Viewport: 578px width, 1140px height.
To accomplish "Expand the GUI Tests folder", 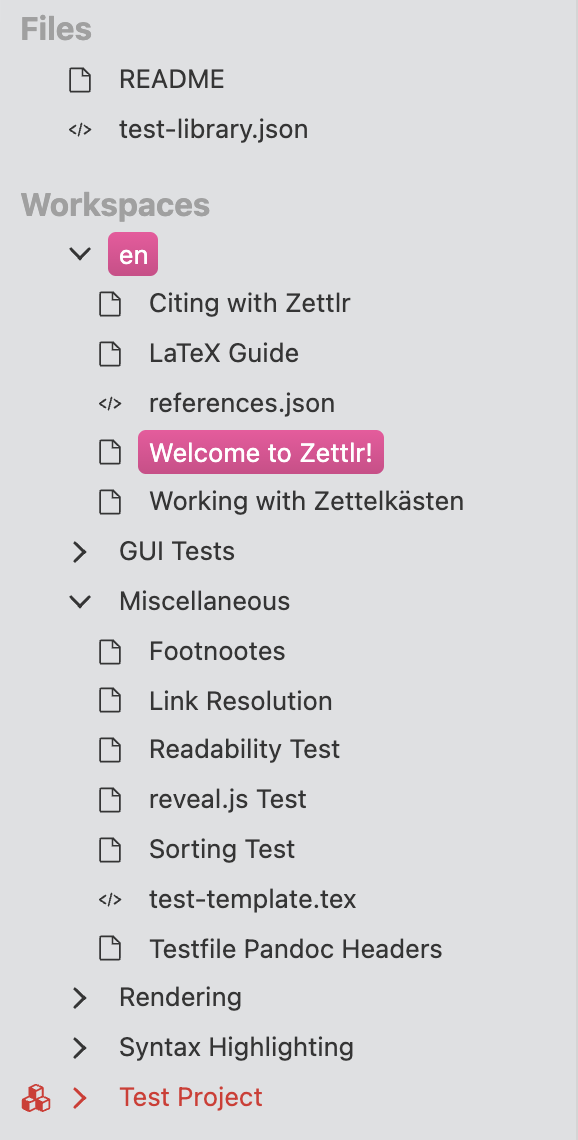I will (80, 551).
